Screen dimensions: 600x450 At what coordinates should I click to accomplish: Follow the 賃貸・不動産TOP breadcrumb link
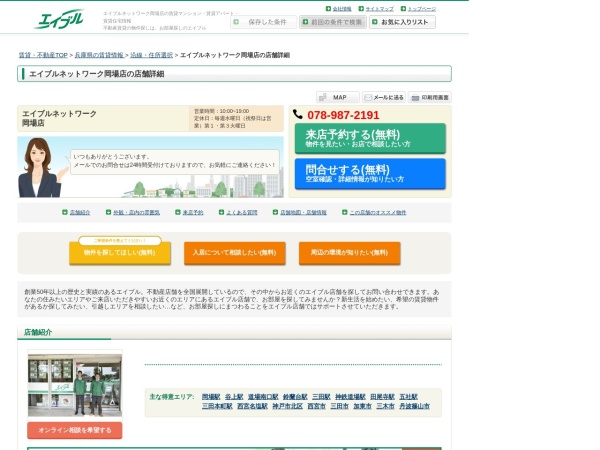click(43, 55)
